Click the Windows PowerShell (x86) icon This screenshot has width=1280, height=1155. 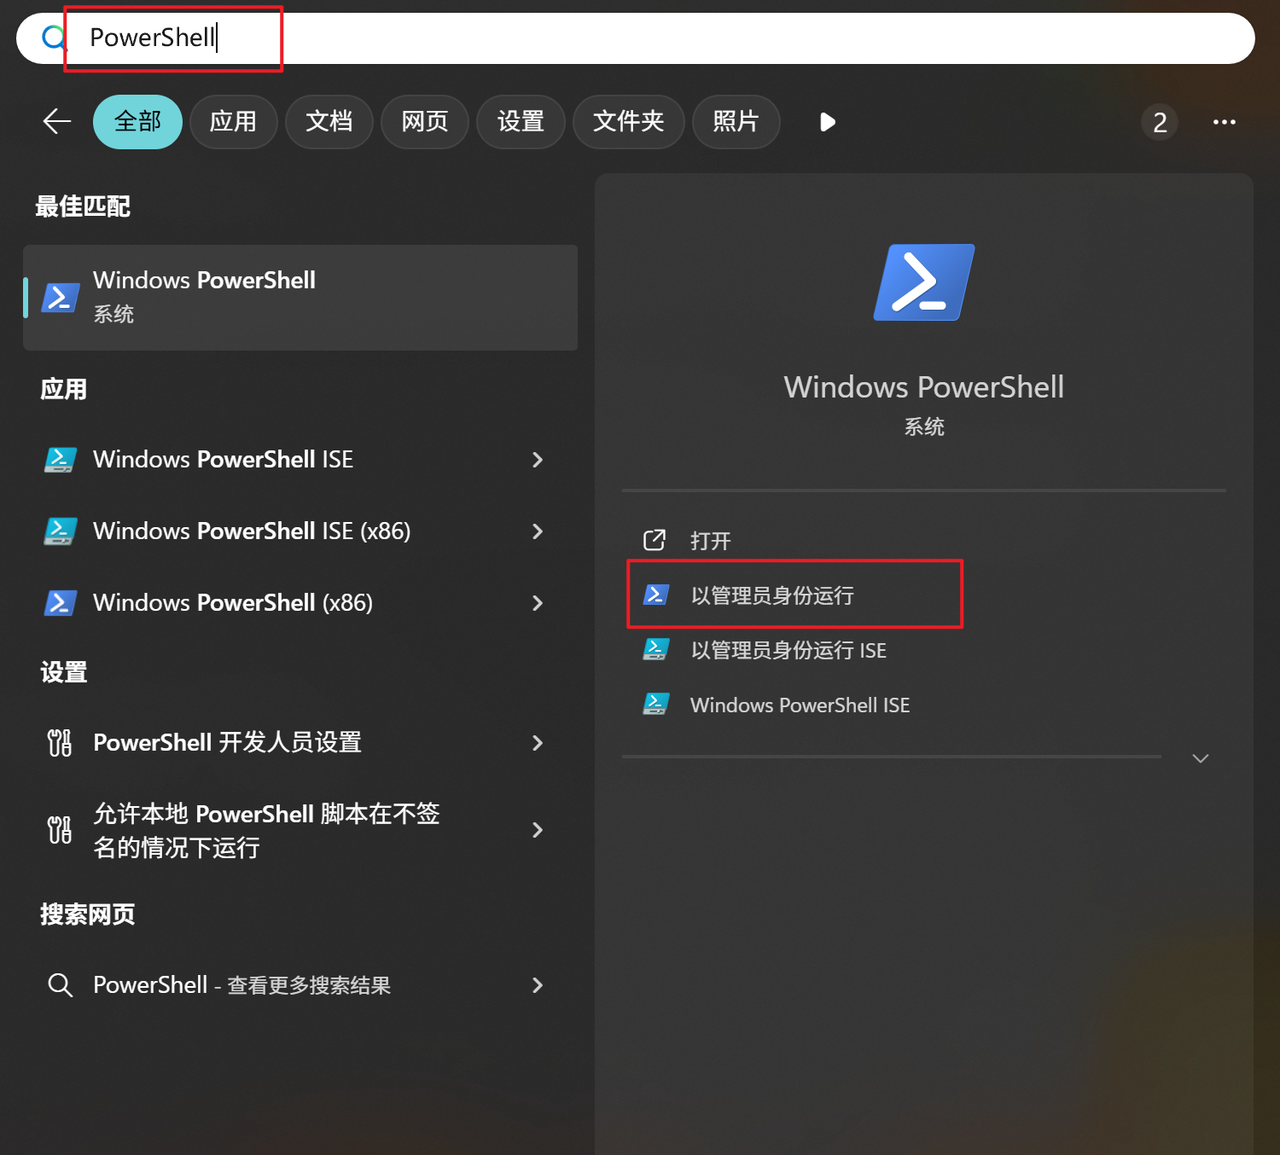pos(60,603)
